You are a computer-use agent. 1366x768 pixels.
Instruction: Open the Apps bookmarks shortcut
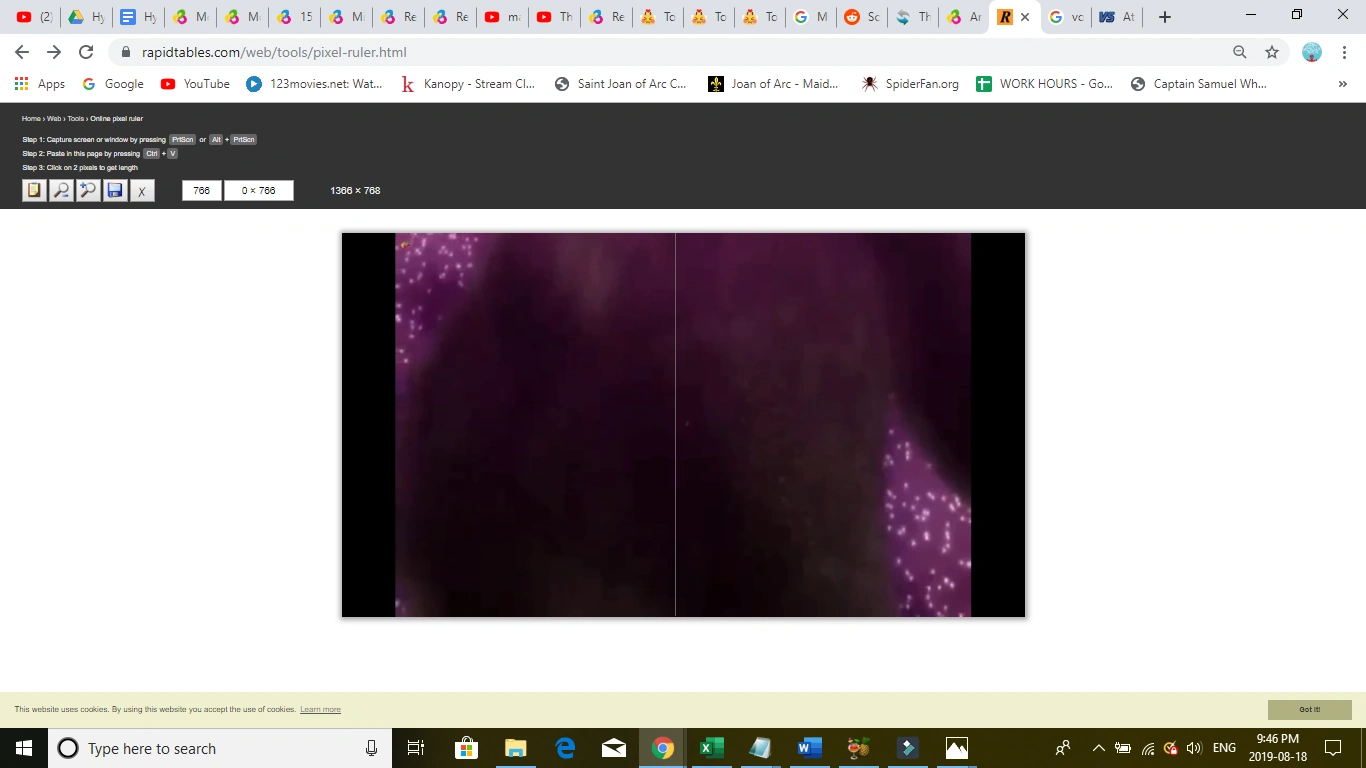40,84
